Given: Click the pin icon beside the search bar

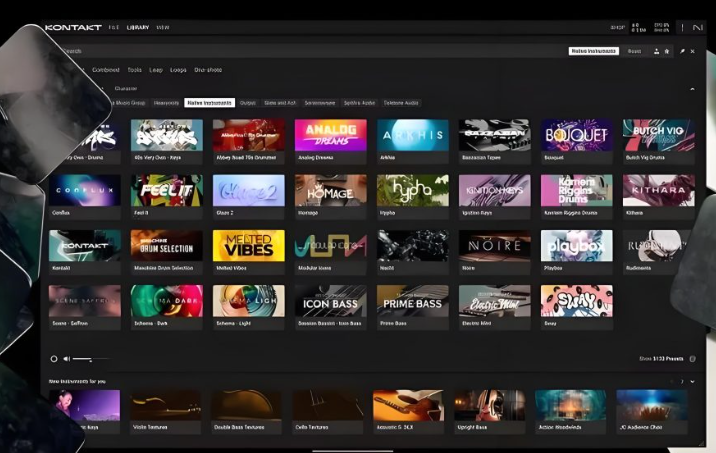Looking at the screenshot, I should click(x=683, y=51).
